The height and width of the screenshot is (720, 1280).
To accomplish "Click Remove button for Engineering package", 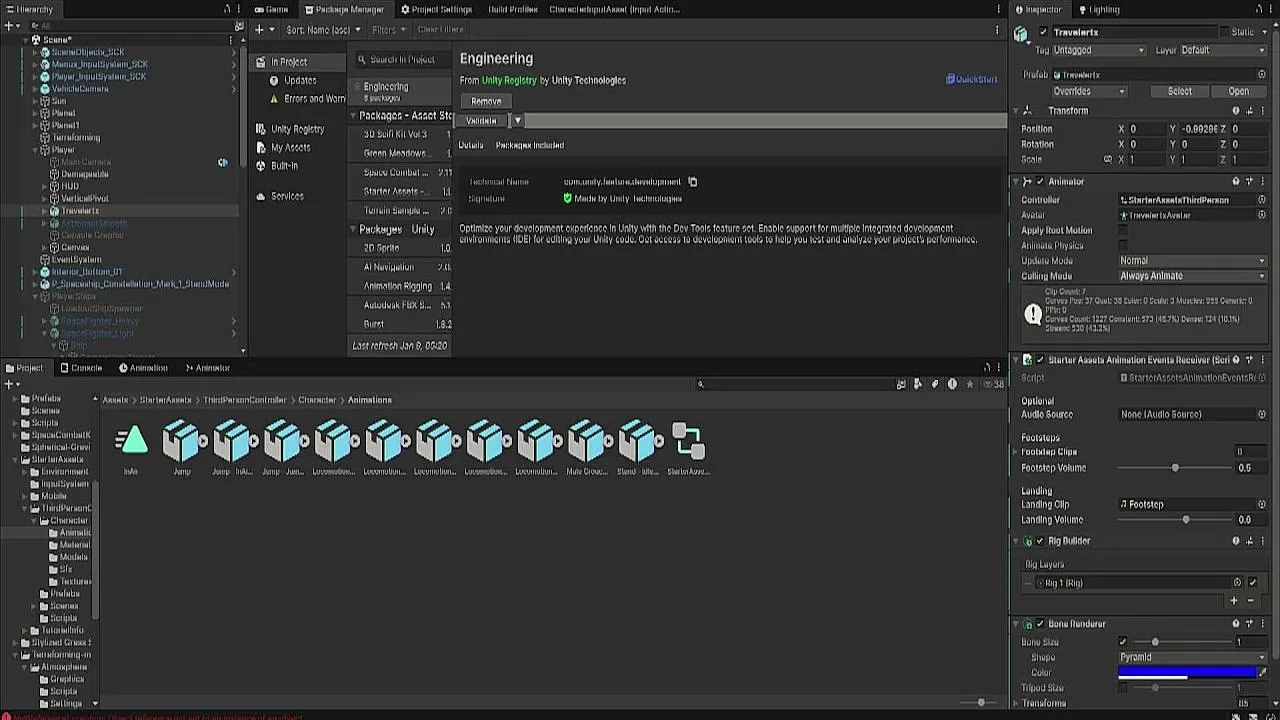I will [x=486, y=101].
